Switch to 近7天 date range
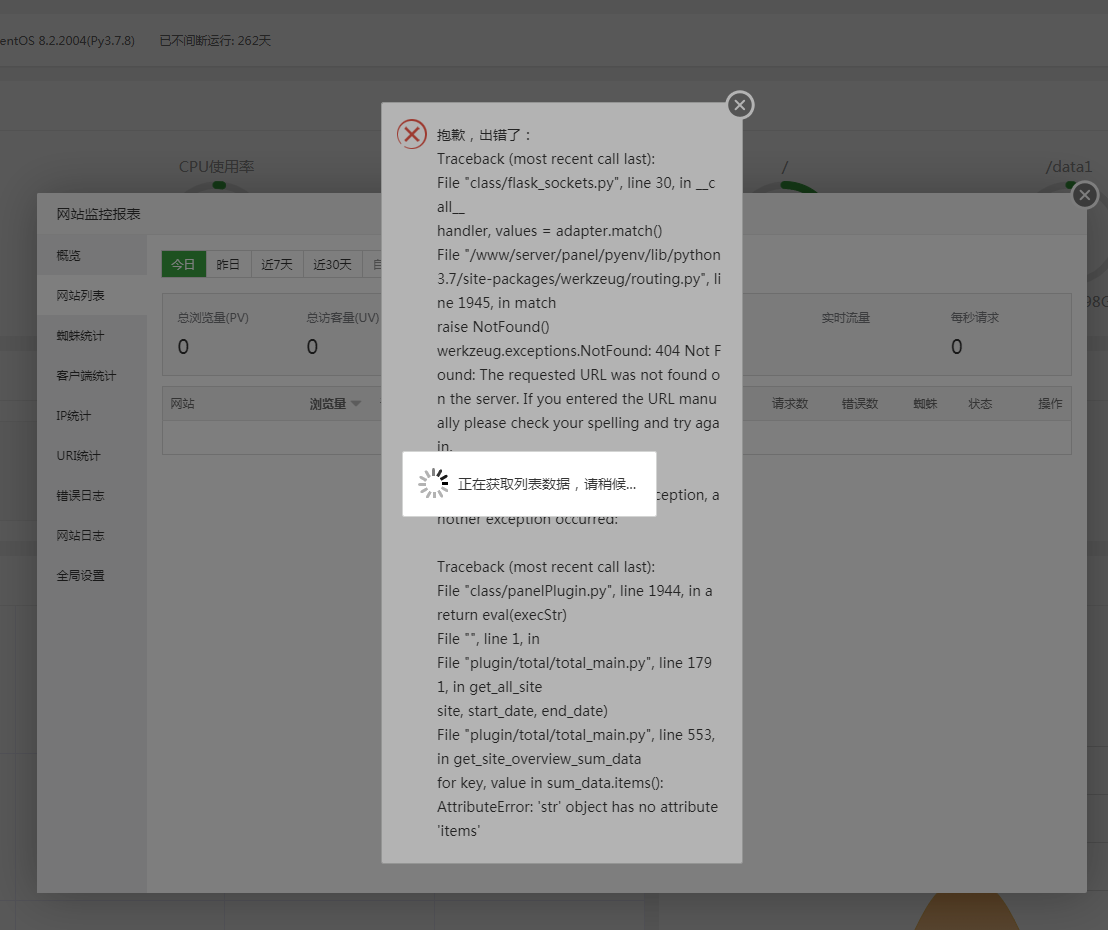This screenshot has width=1108, height=930. coord(277,264)
